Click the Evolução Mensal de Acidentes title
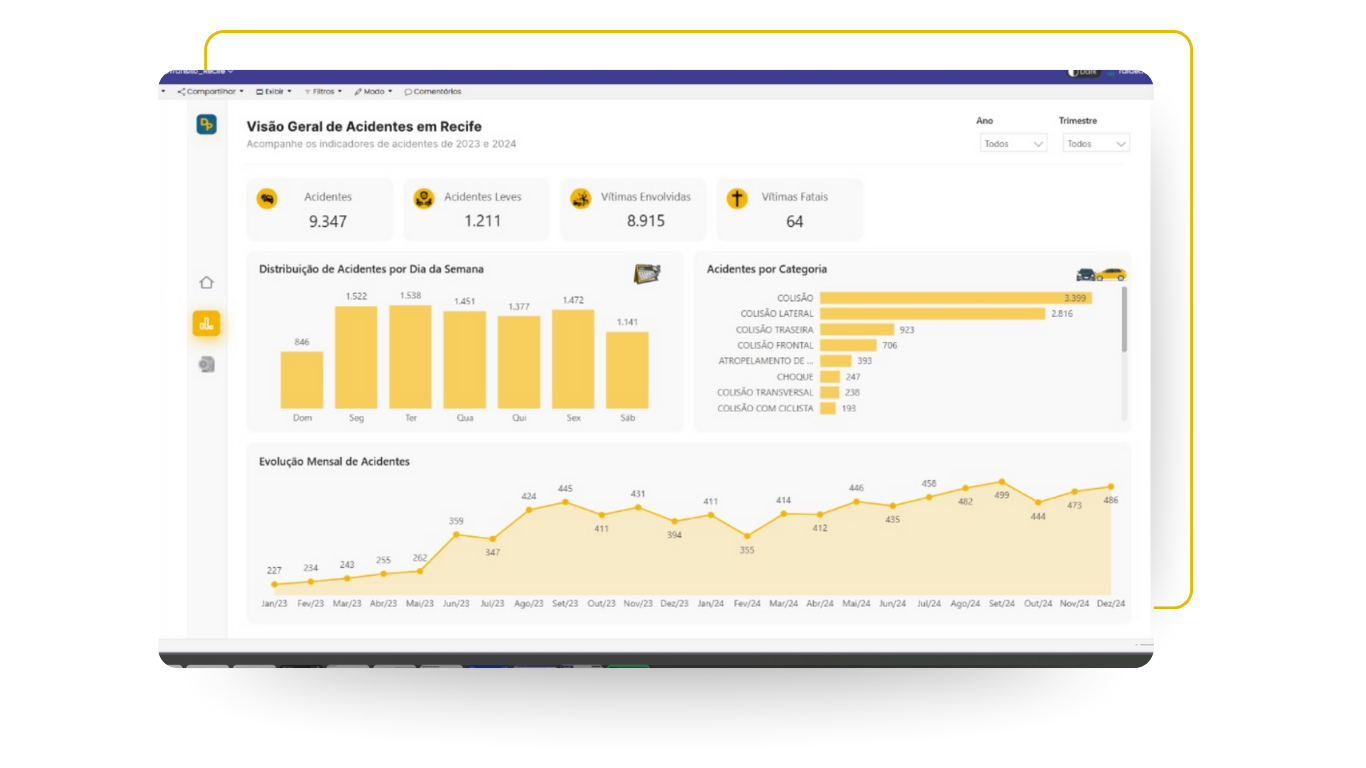 pyautogui.click(x=334, y=461)
